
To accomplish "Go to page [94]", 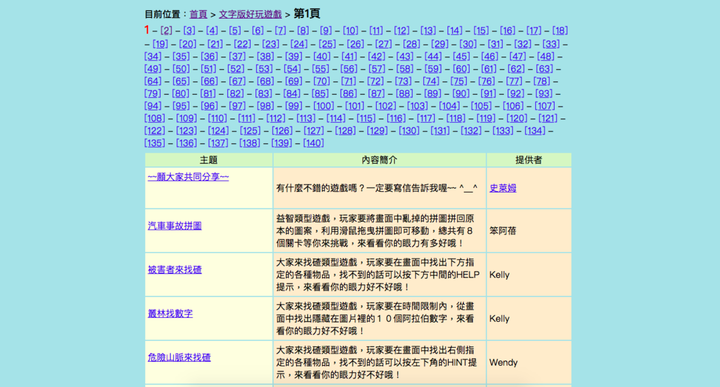I will click(153, 106).
